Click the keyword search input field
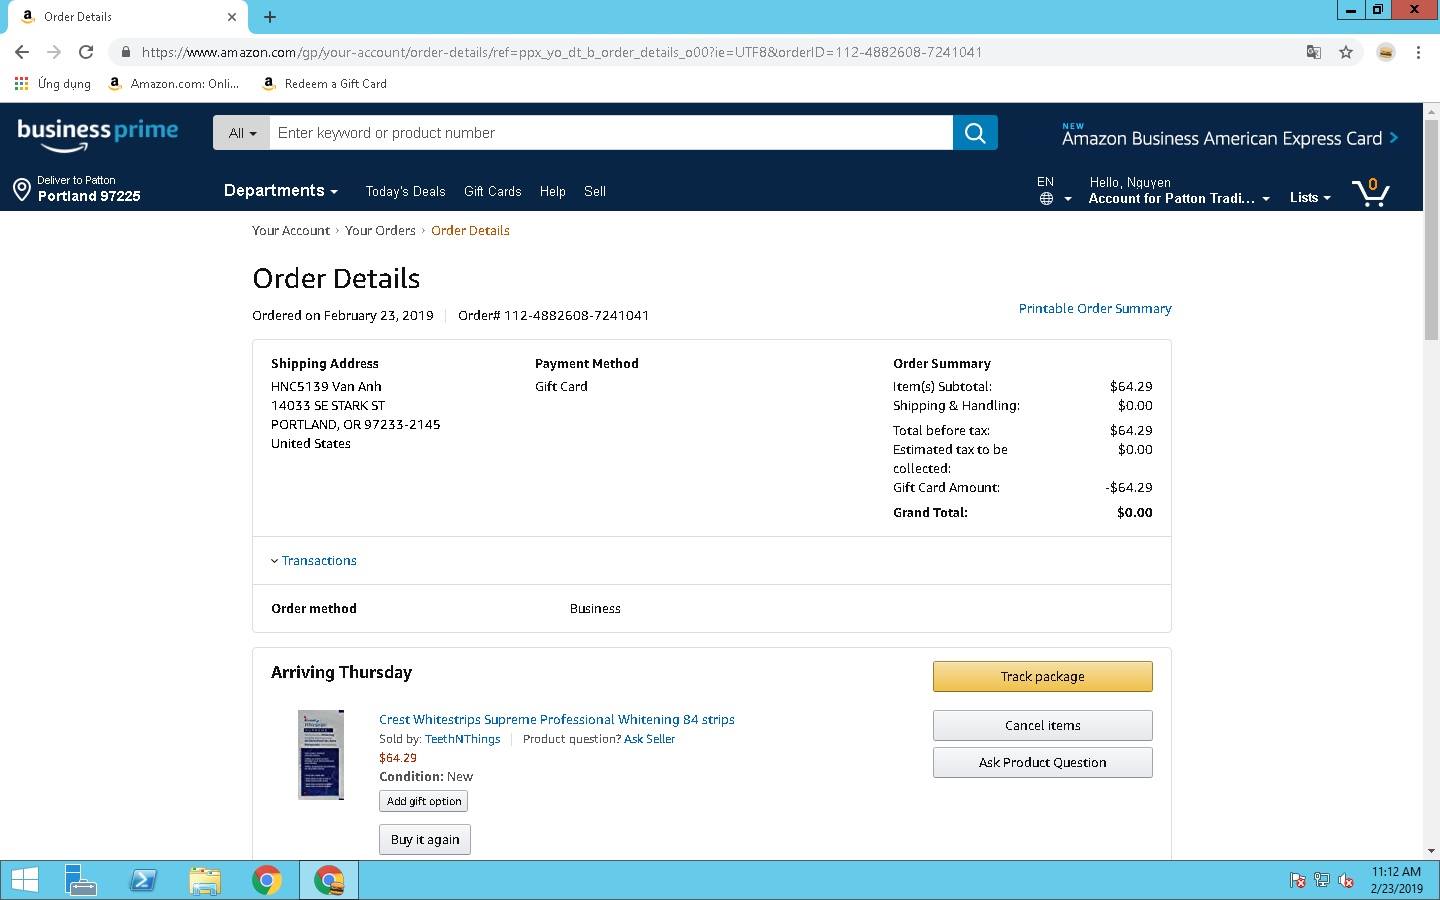 [610, 133]
